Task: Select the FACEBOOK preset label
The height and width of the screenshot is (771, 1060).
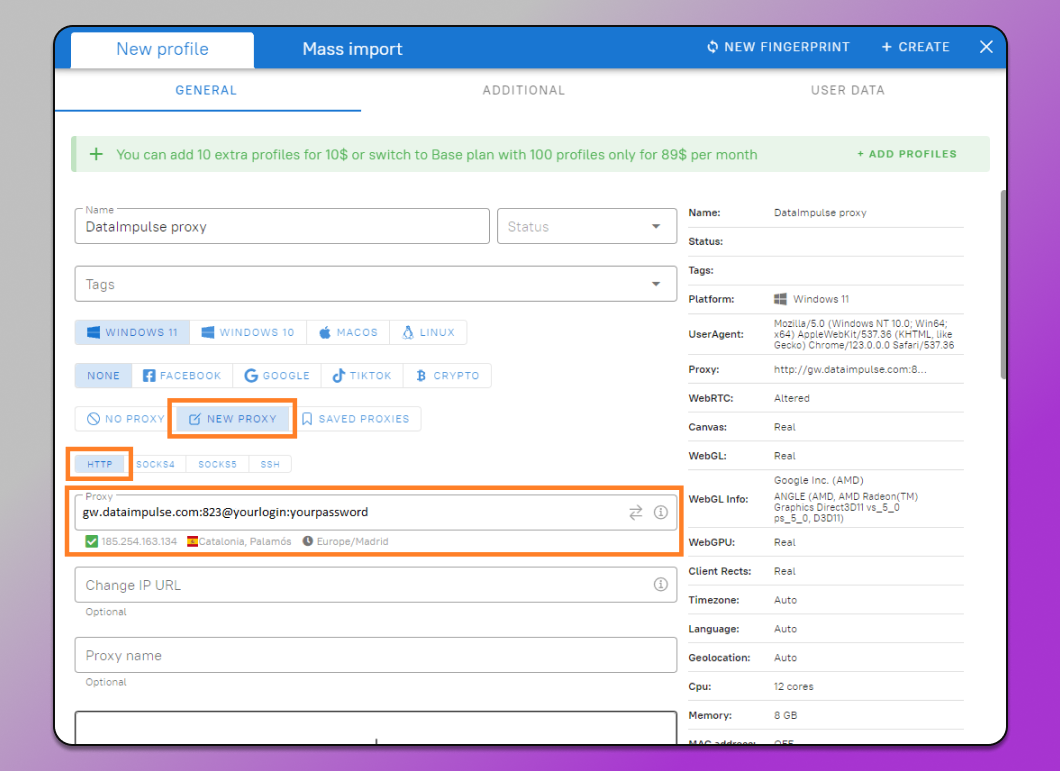Action: click(x=191, y=375)
